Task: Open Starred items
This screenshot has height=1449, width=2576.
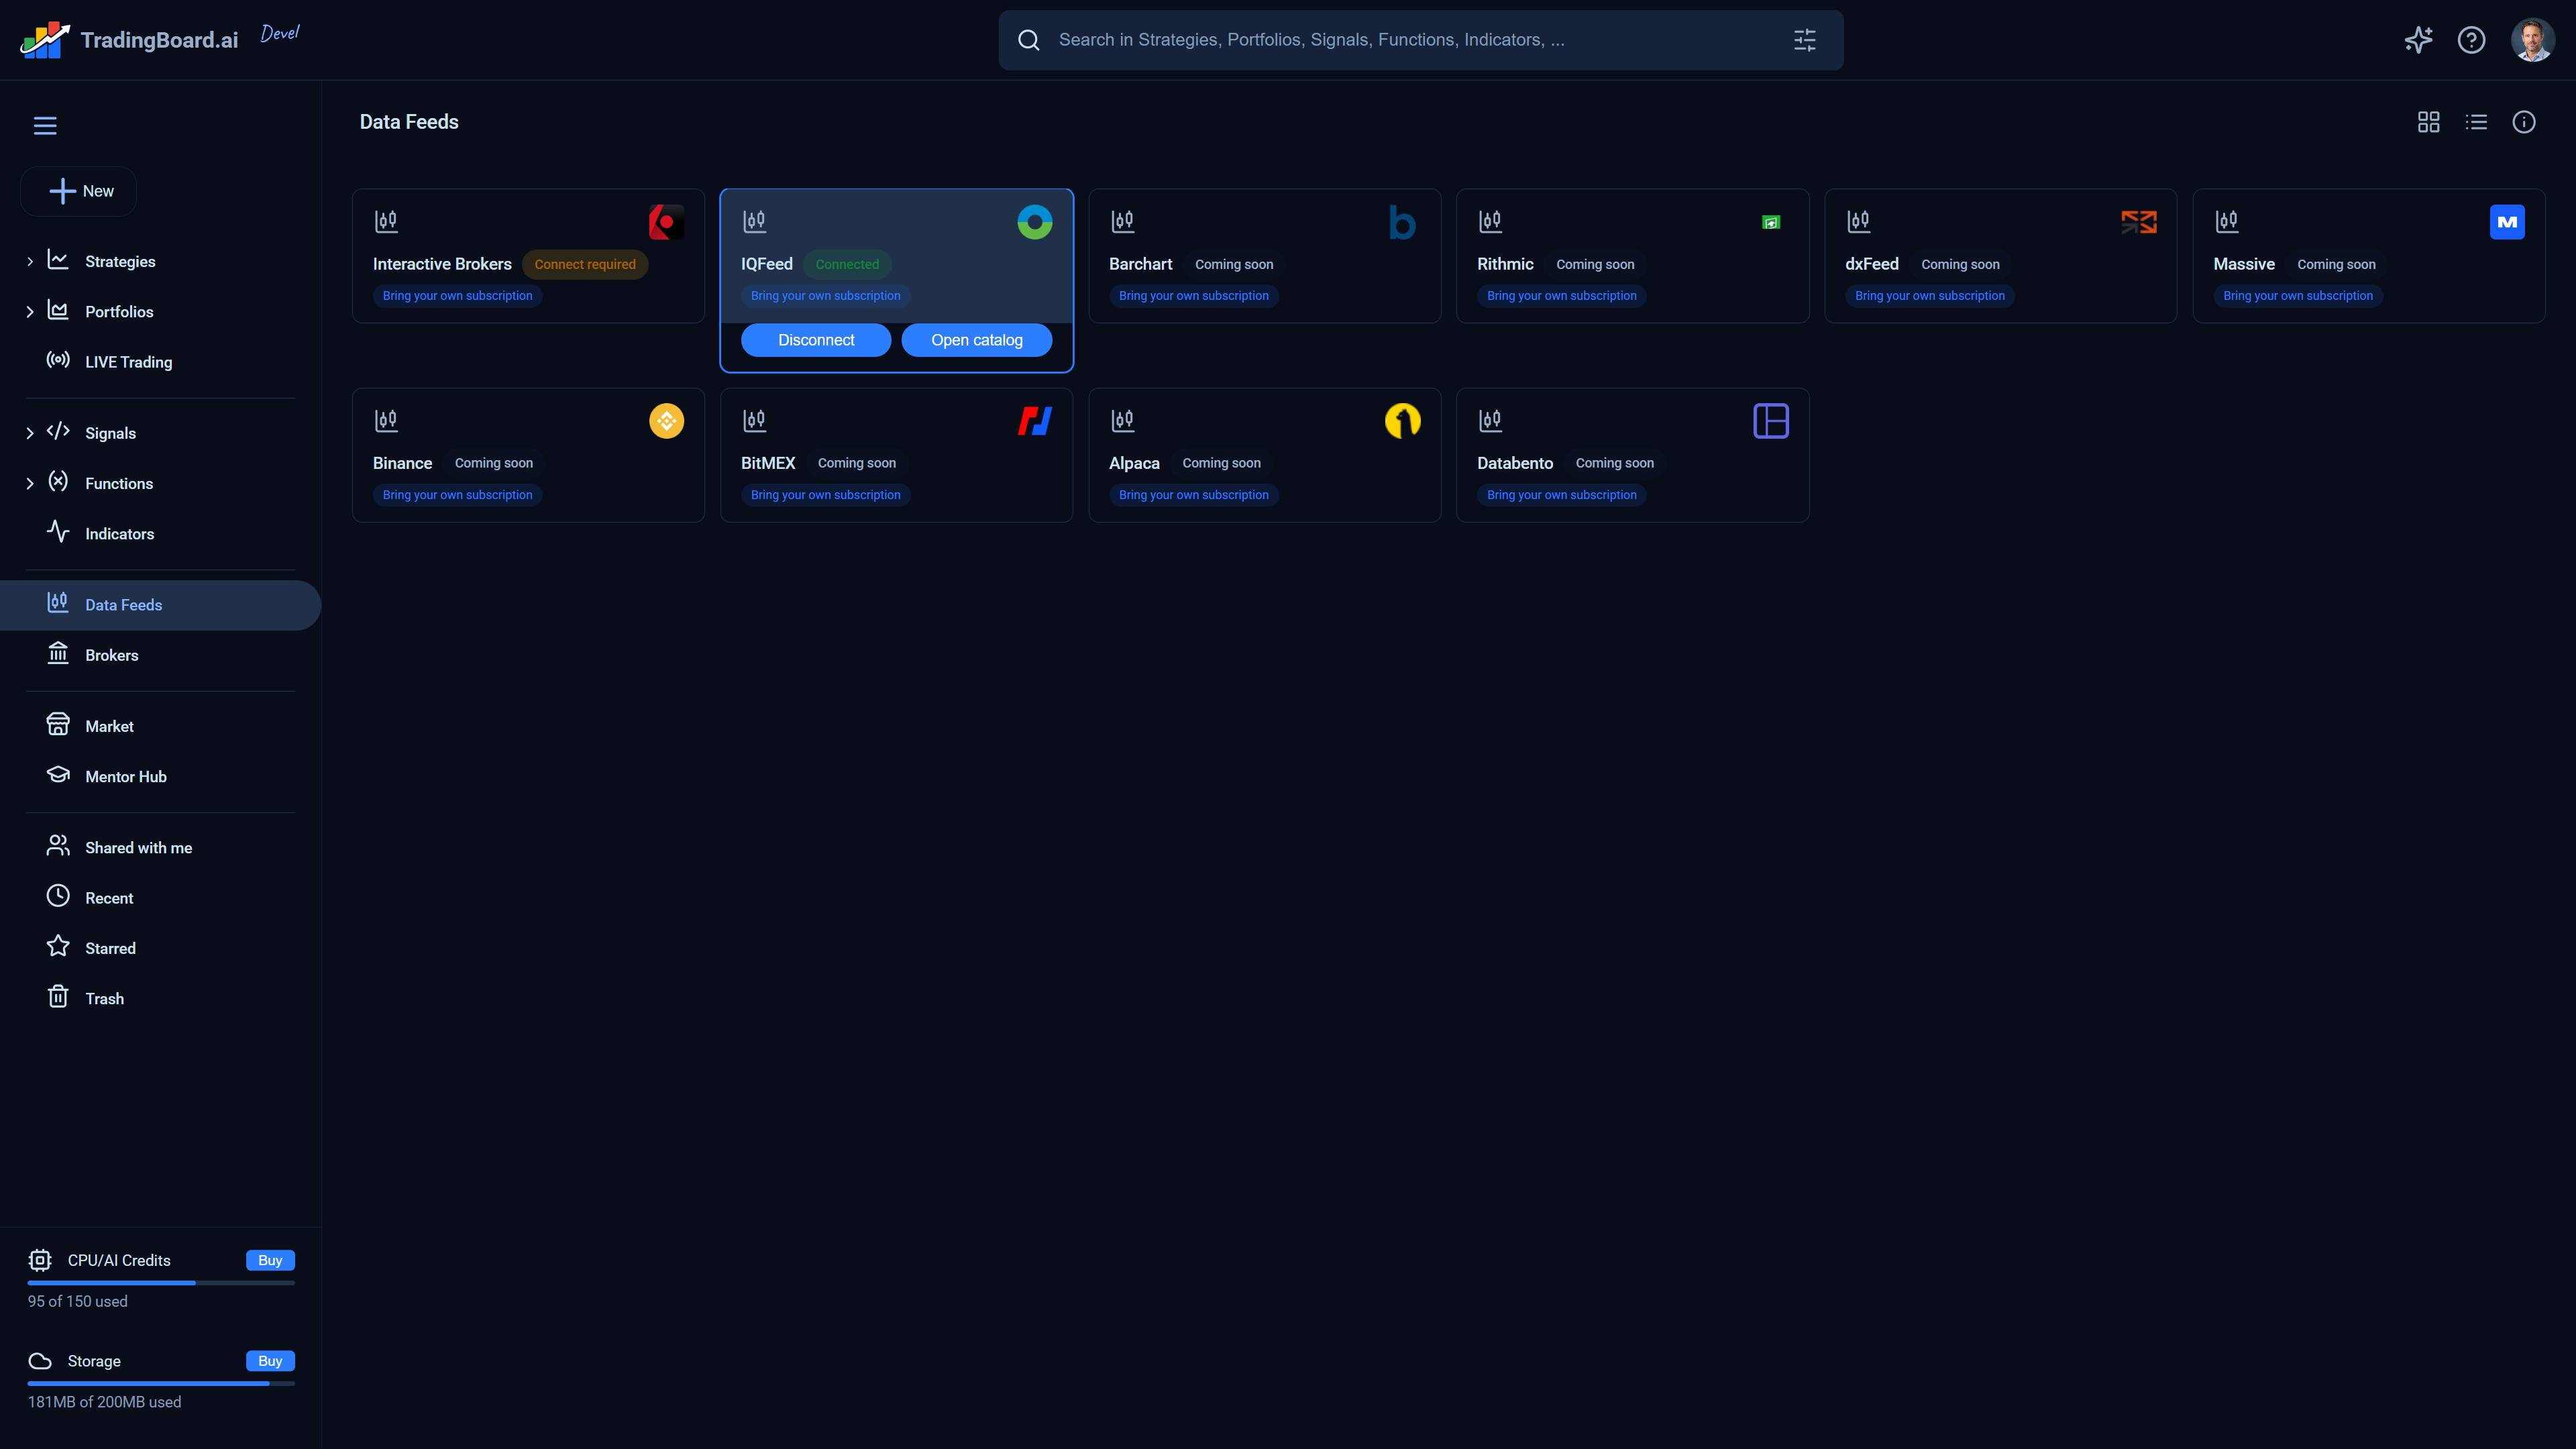Action: [110, 948]
